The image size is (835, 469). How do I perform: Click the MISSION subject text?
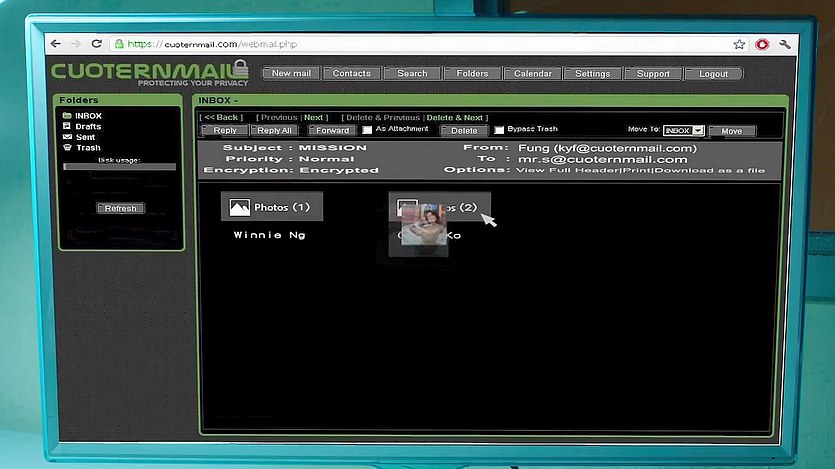tap(333, 147)
